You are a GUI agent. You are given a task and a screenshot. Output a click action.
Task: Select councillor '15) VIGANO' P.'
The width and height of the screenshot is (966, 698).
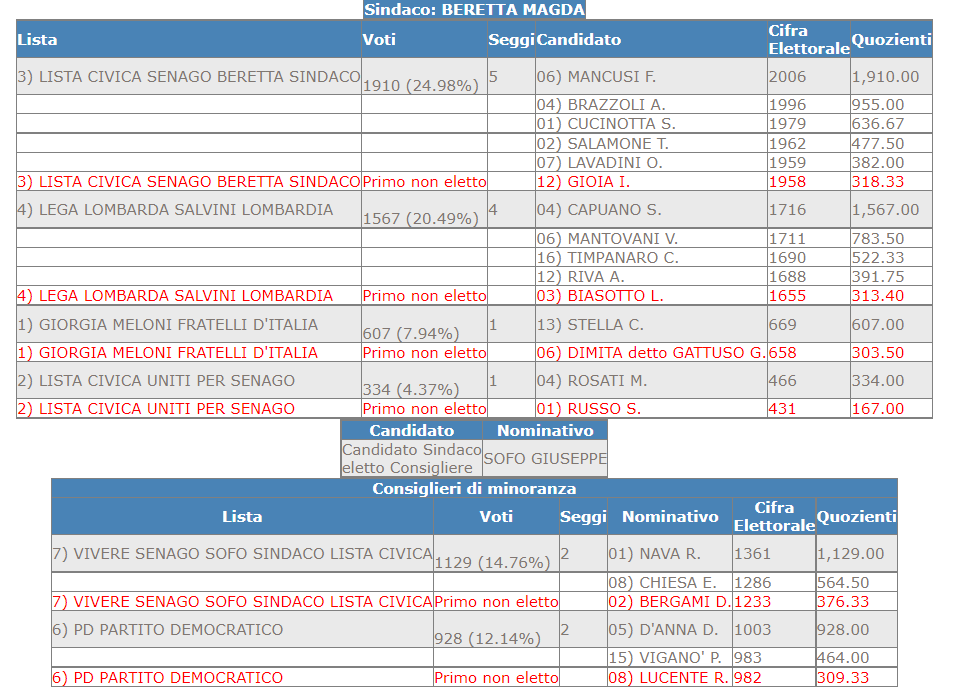[x=665, y=657]
